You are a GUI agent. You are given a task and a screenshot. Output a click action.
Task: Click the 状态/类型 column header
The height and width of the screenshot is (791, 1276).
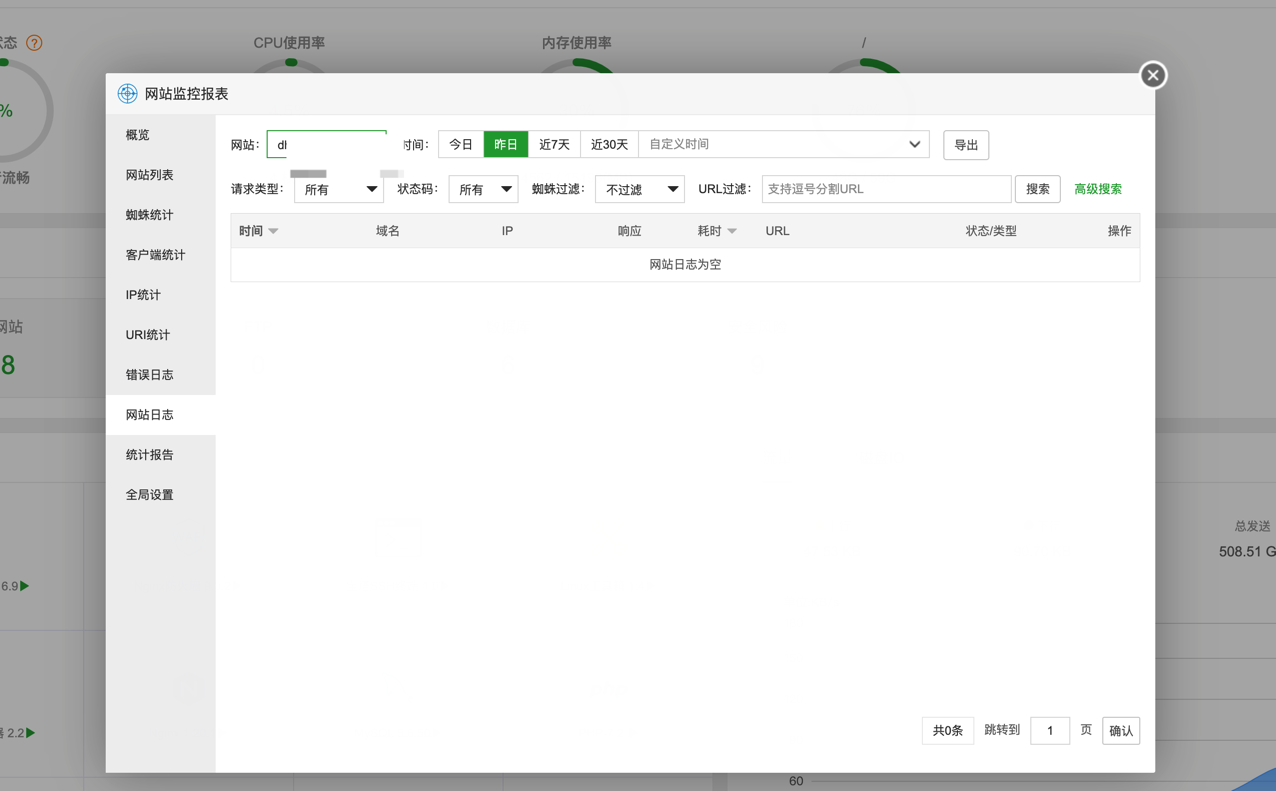[991, 231]
